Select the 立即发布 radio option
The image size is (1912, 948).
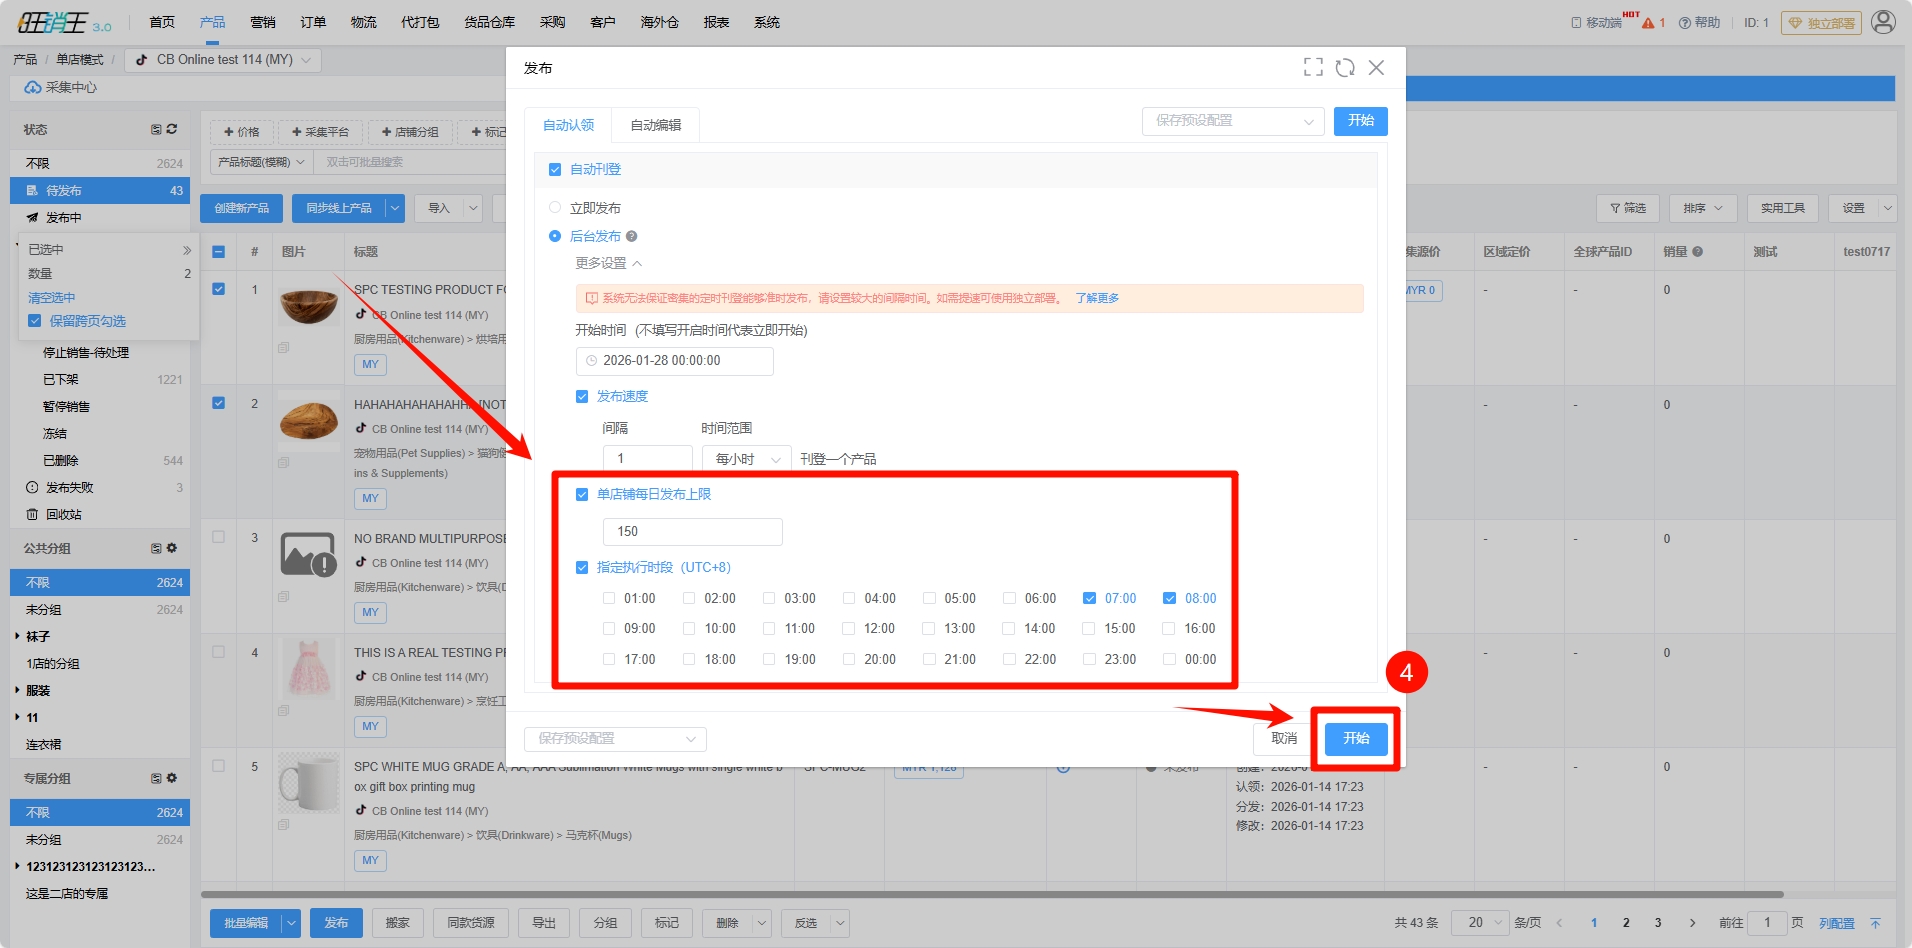tap(555, 208)
